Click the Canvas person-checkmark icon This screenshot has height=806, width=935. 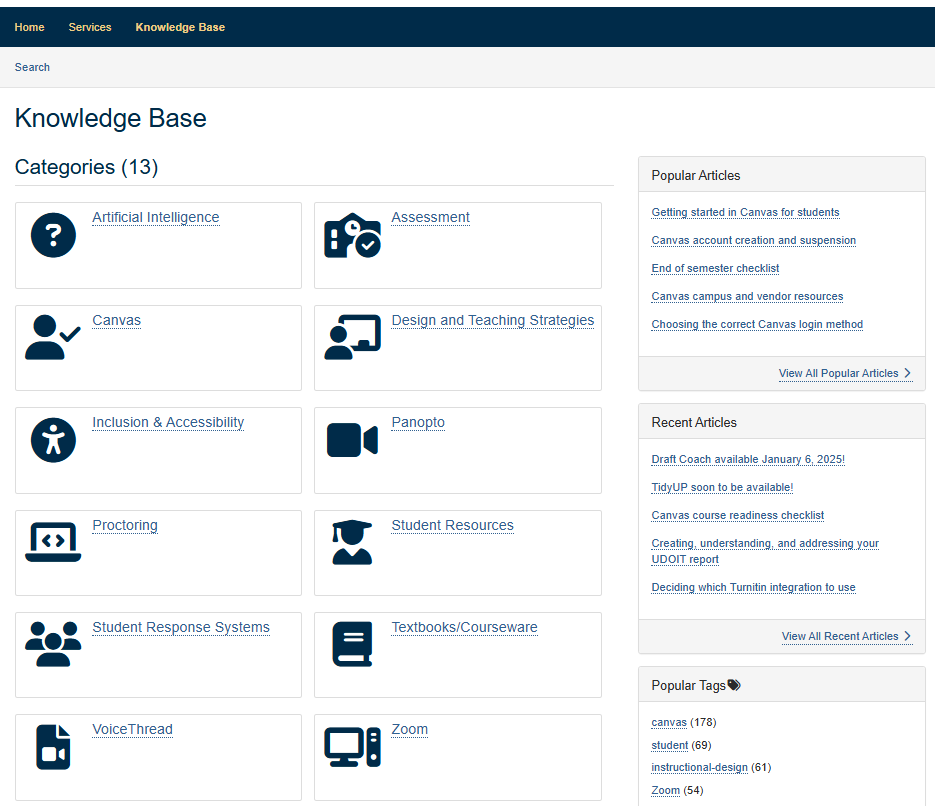(x=53, y=338)
